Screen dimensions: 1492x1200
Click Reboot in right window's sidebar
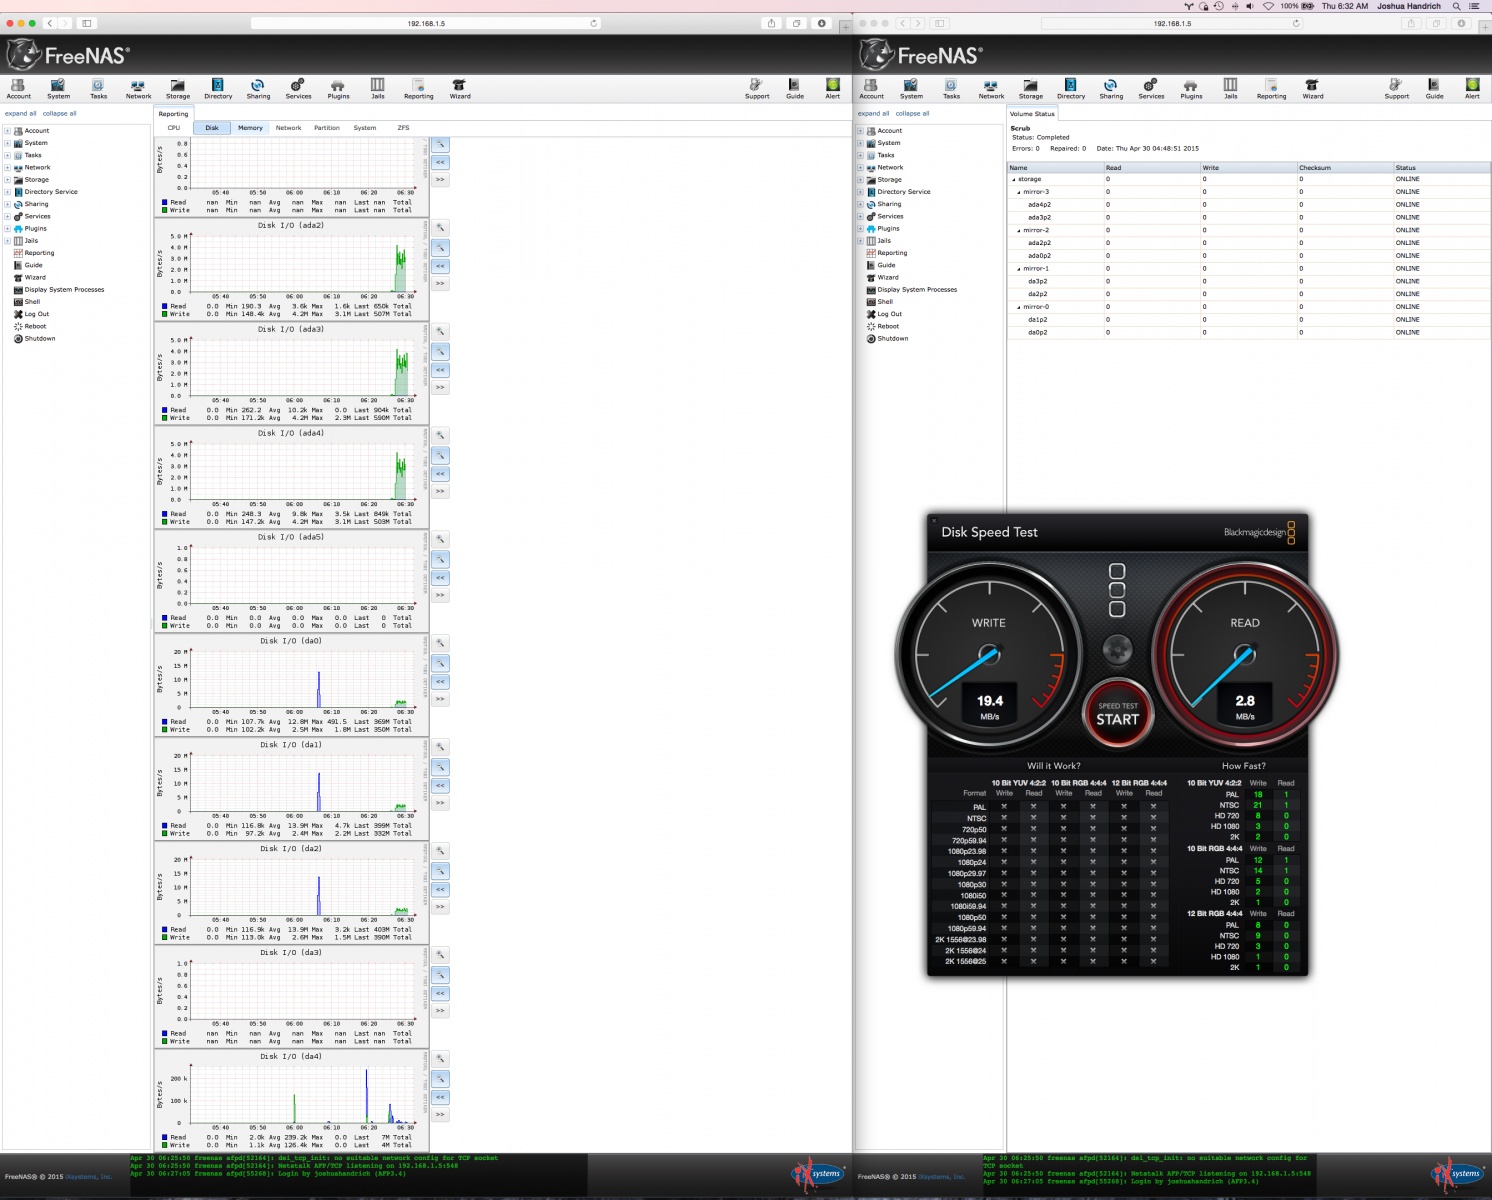click(x=888, y=326)
